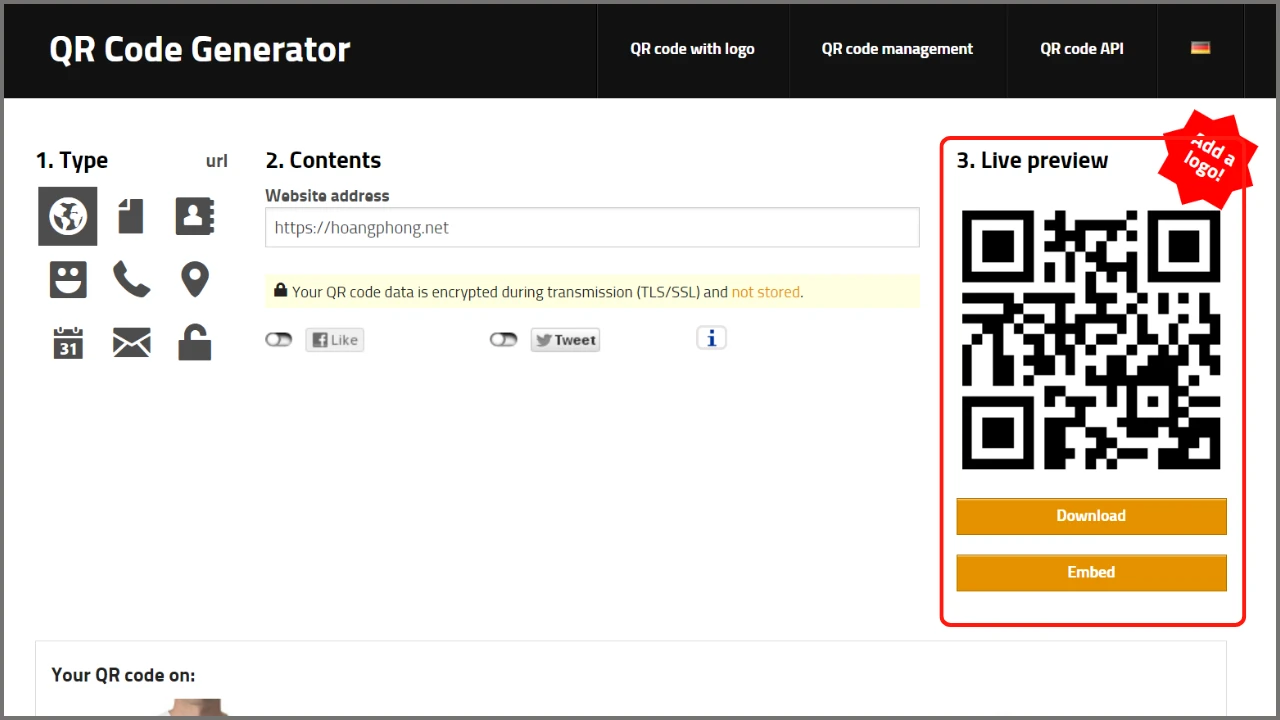Click the 'Your QR code on:' text
The height and width of the screenshot is (720, 1280).
pyautogui.click(x=123, y=675)
